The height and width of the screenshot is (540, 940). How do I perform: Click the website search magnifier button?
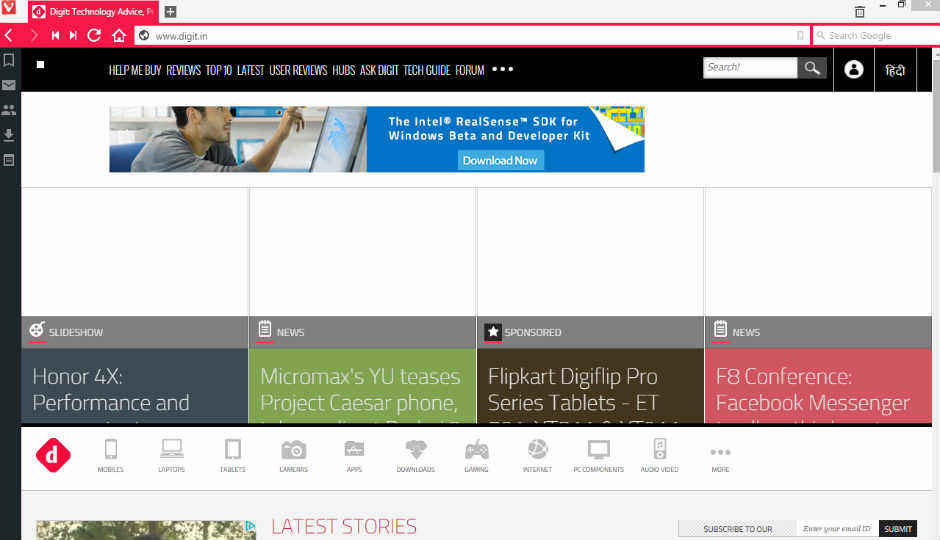(x=812, y=68)
